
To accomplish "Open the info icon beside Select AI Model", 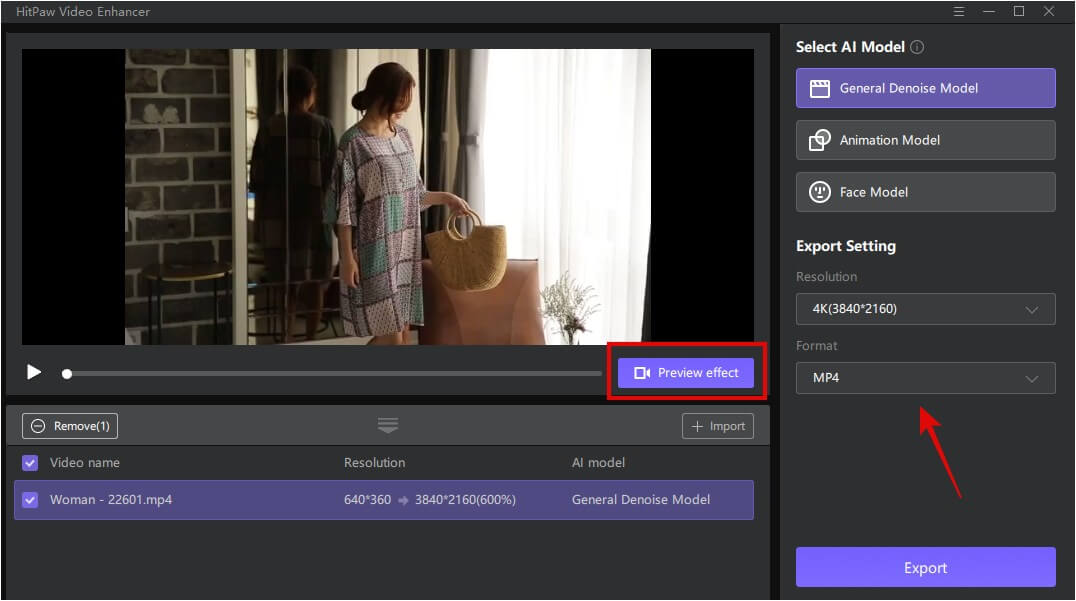I will click(x=917, y=47).
